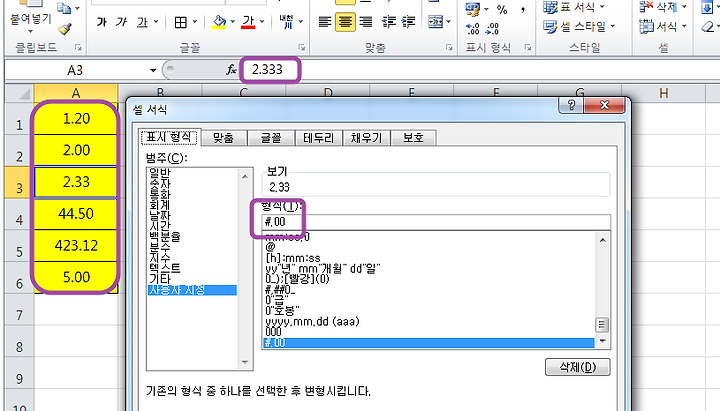Open the clipboard group dialog launcher
Viewport: 720px width, 411px height.
[78, 47]
